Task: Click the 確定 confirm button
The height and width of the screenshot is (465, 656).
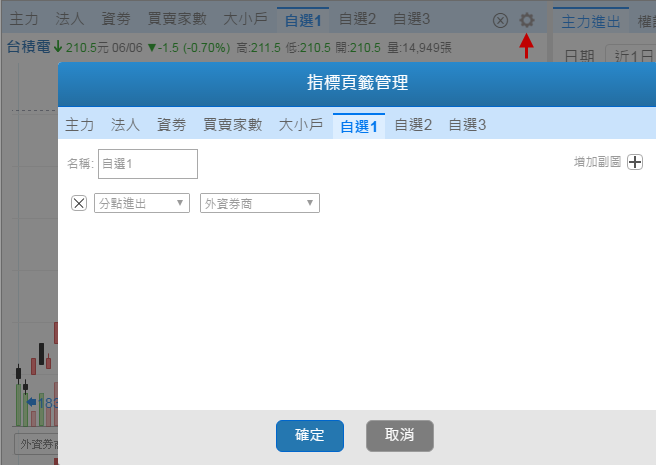Action: coord(310,436)
